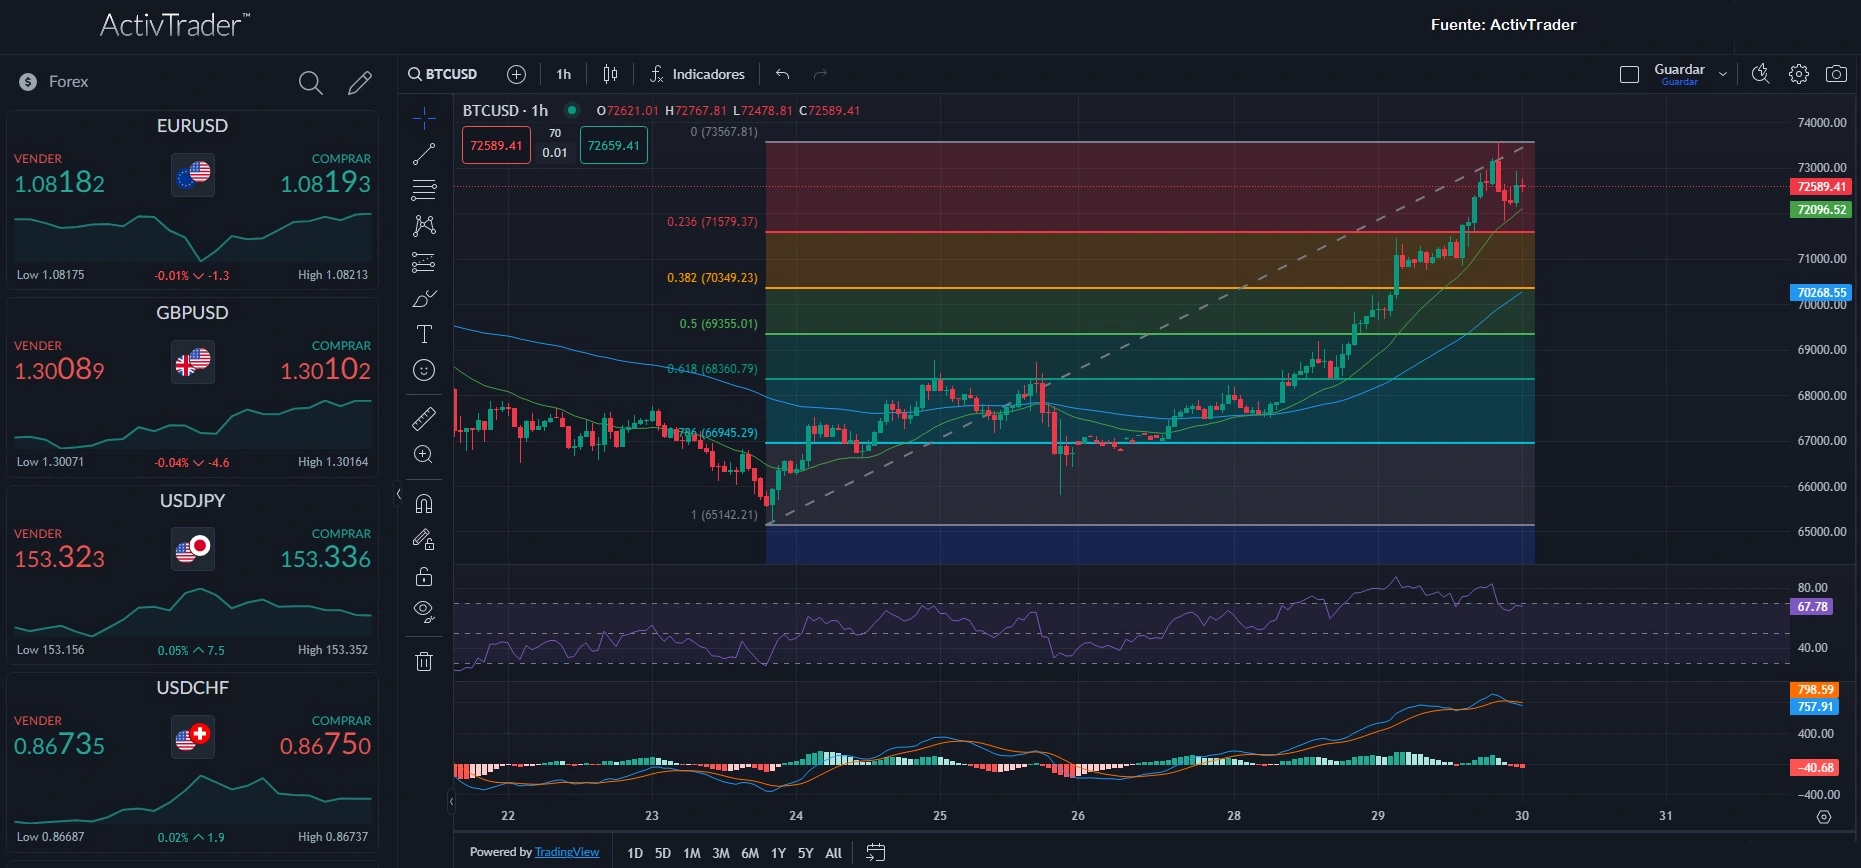Viewport: 1861px width, 868px height.
Task: Remove drawings using trash icon
Action: 424,661
